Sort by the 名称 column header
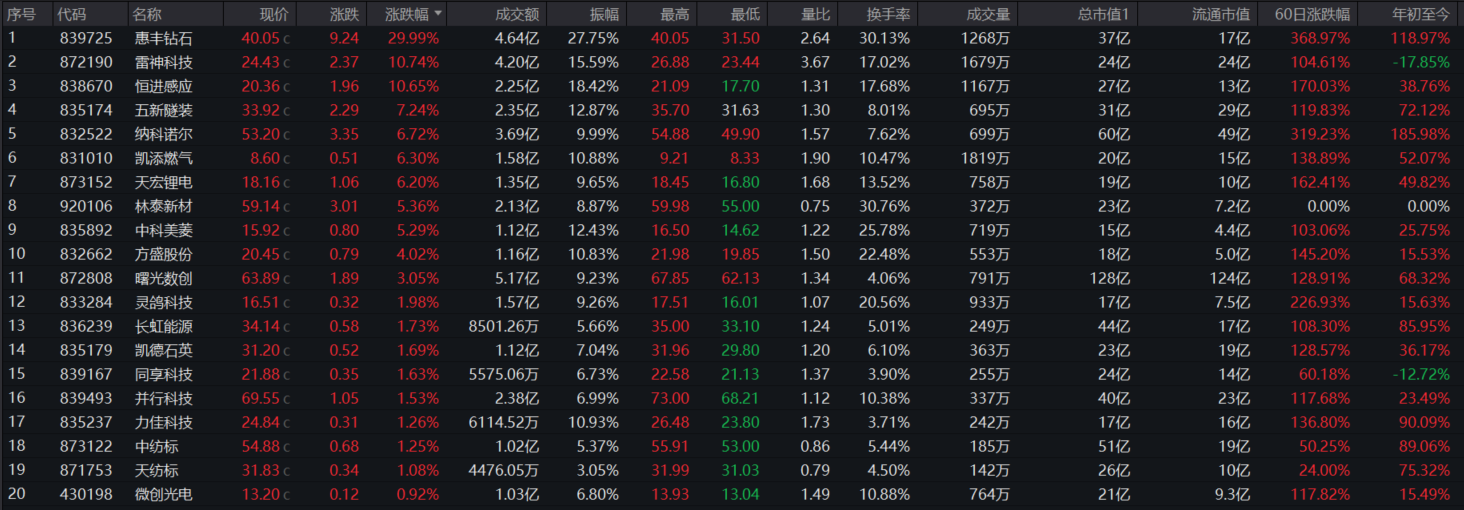 point(148,14)
